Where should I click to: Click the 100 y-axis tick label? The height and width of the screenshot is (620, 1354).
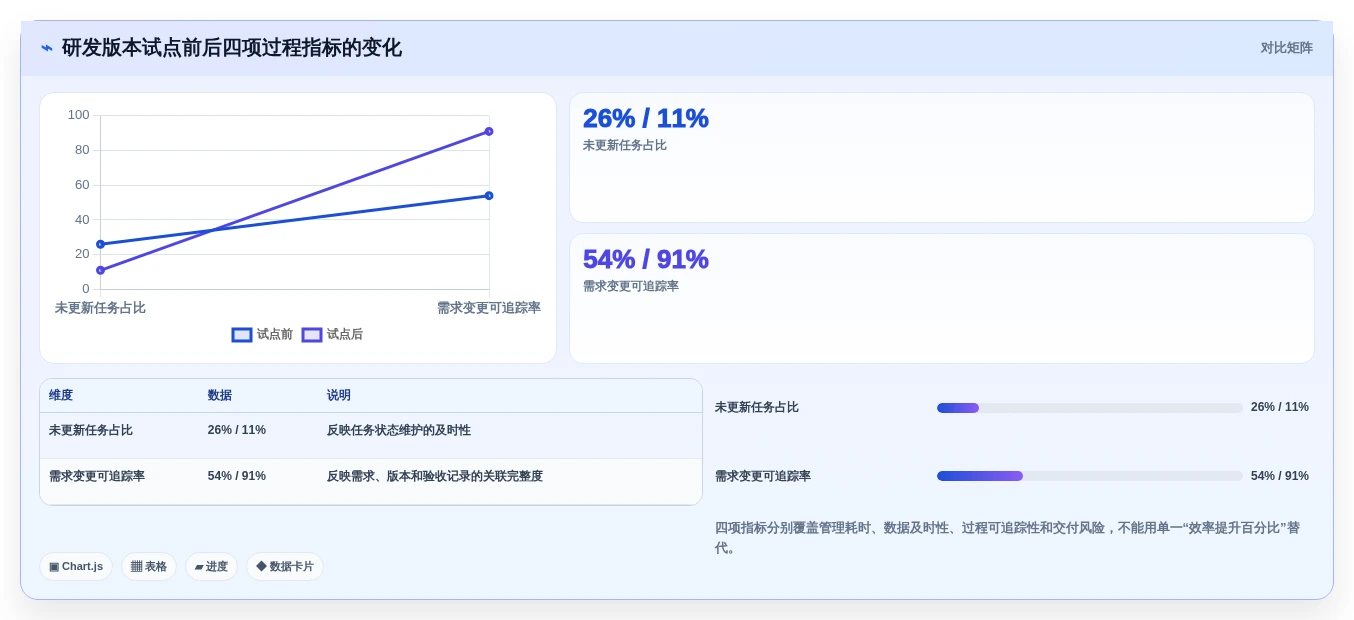coord(79,115)
